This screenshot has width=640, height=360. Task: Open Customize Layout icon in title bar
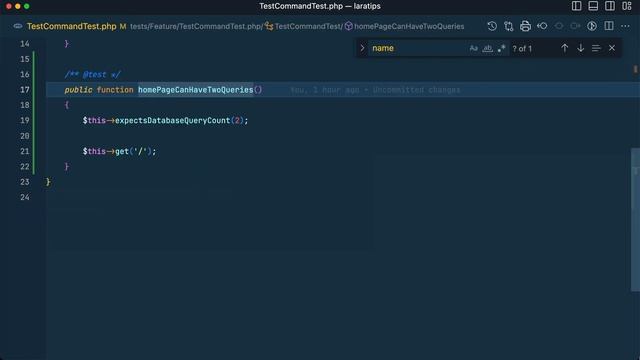click(x=627, y=6)
